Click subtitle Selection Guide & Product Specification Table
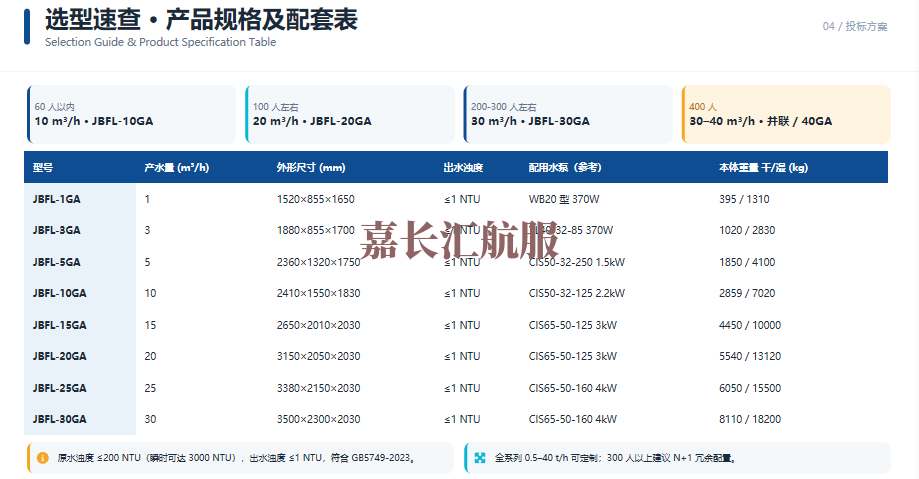 tap(161, 42)
